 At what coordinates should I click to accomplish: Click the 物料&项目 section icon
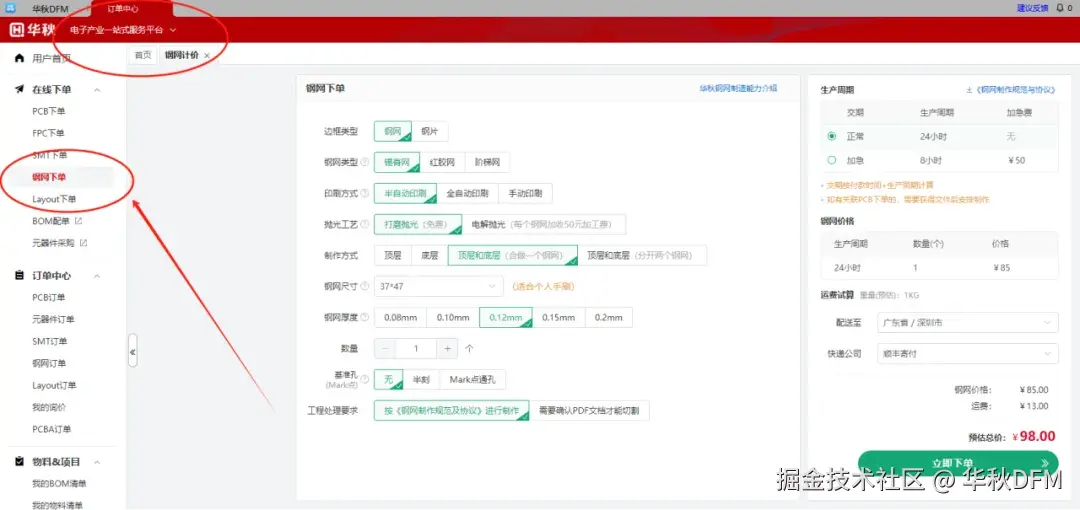point(19,462)
